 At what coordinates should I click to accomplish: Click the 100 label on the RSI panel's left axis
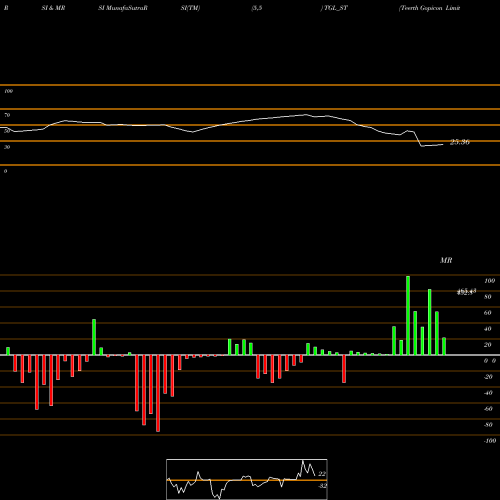click(x=8, y=91)
